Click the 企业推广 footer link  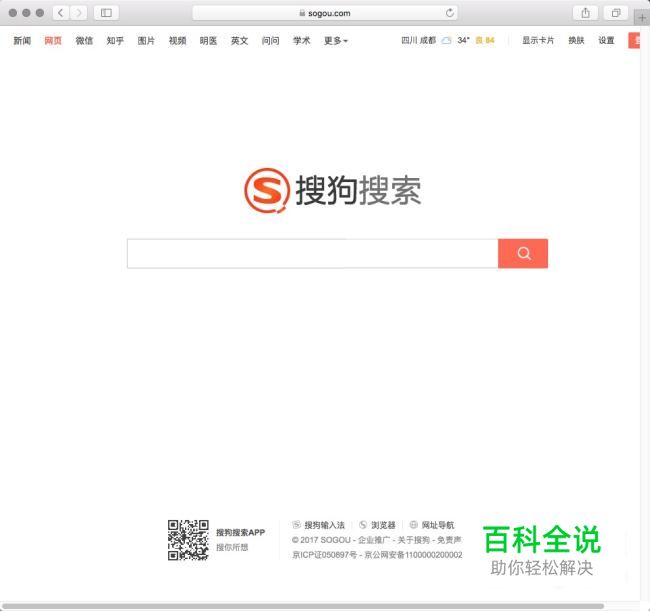coord(374,540)
